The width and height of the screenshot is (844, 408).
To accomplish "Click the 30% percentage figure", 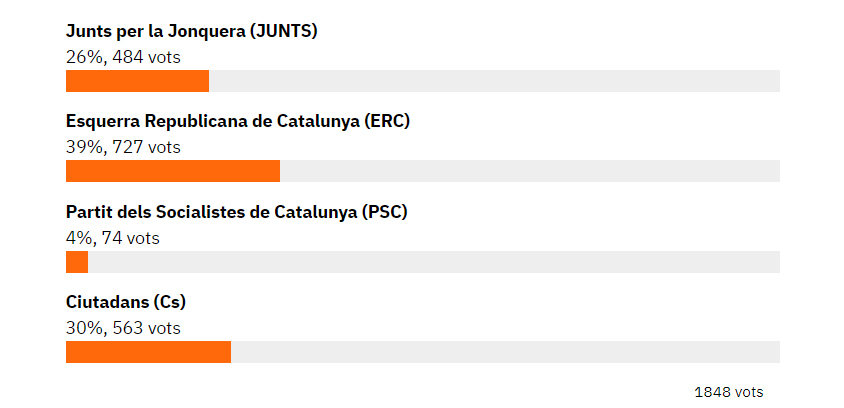I will click(82, 328).
